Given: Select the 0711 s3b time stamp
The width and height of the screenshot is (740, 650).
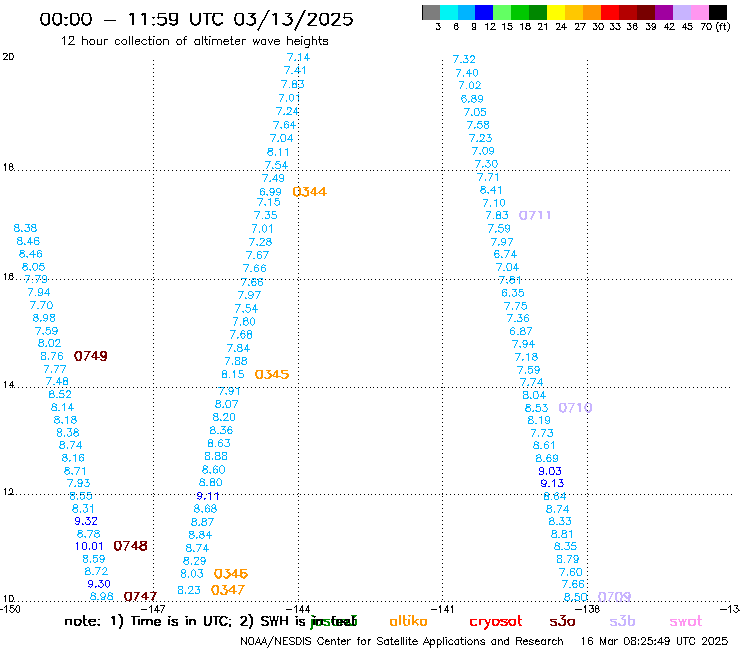Looking at the screenshot, I should coord(535,215).
